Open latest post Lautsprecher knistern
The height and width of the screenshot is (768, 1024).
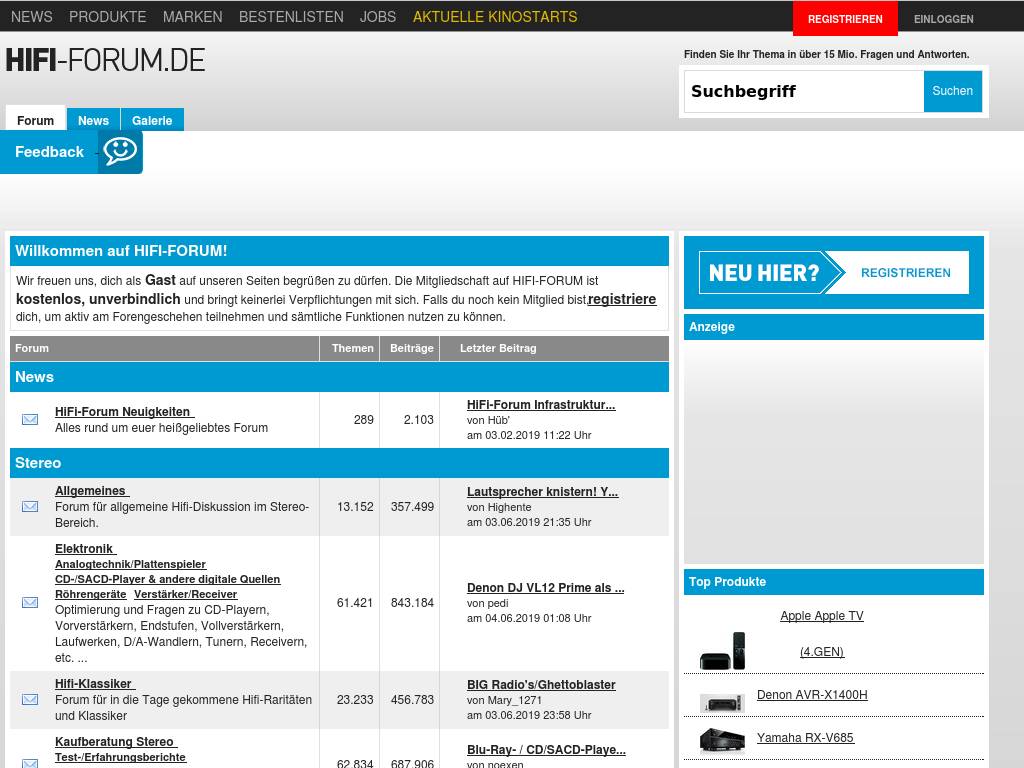pos(542,491)
